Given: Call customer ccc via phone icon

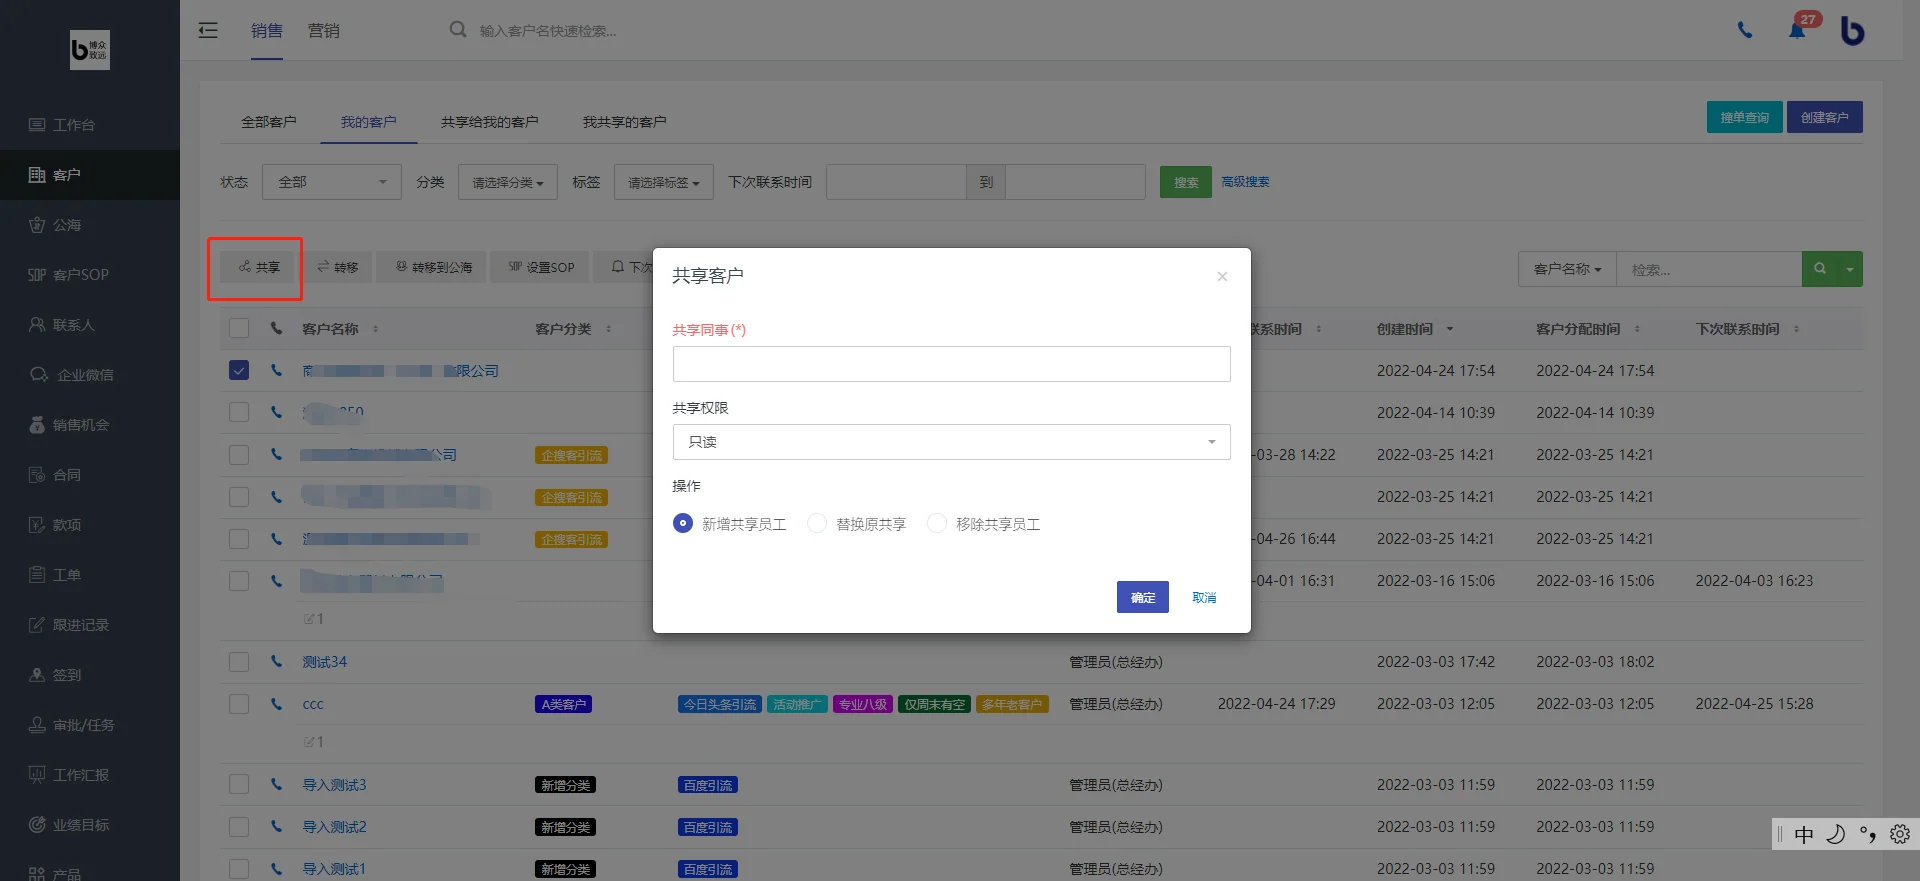Looking at the screenshot, I should 276,703.
